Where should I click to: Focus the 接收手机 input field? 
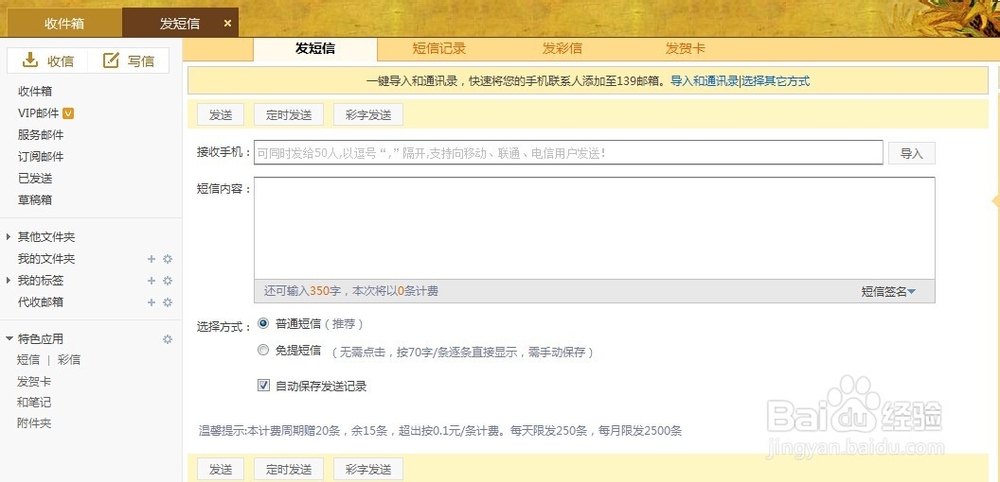click(568, 153)
